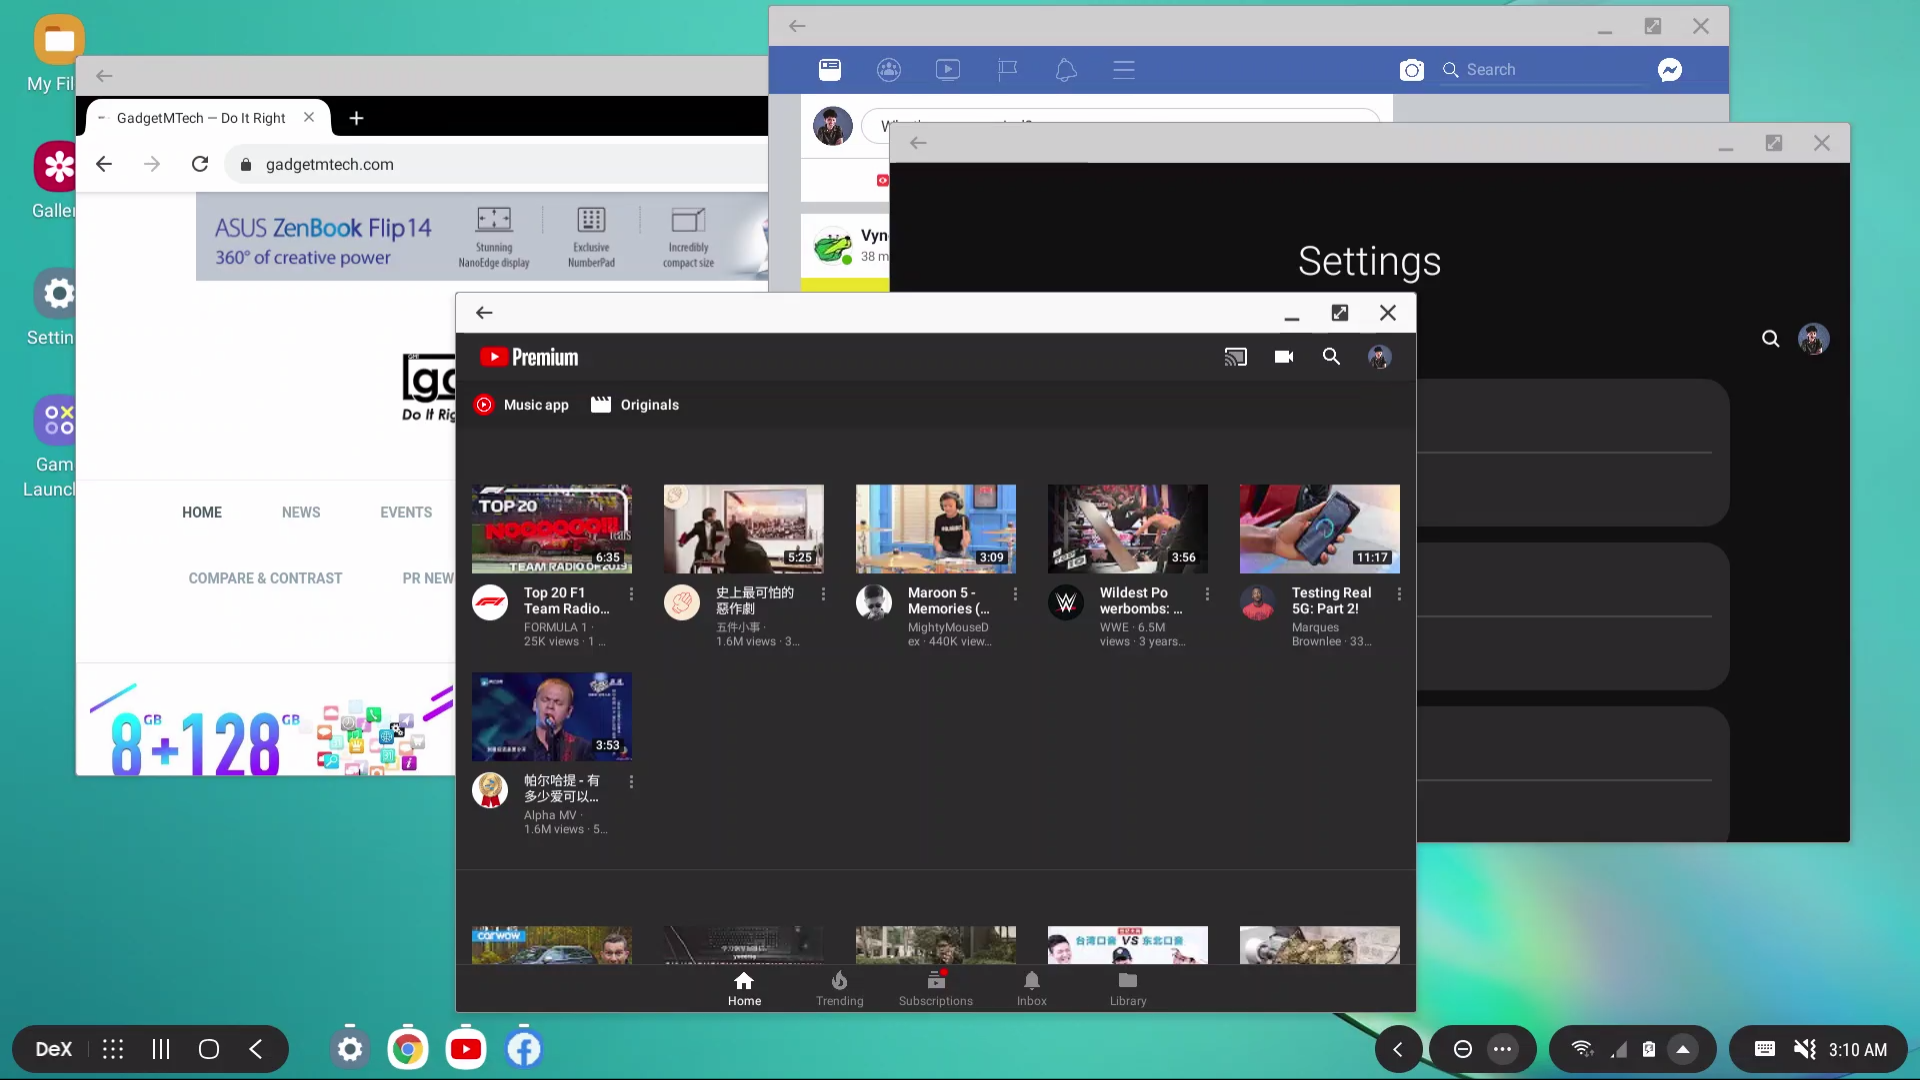The height and width of the screenshot is (1080, 1920).
Task: Open YouTube video upload camera icon
Action: tap(1284, 357)
